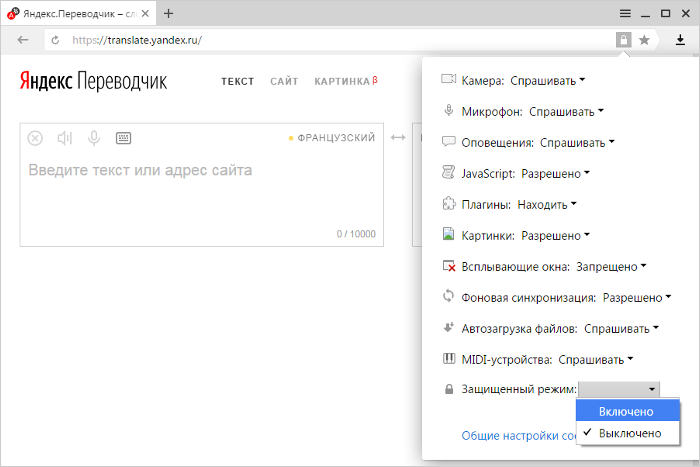Click the Защищенный режим combo box
The image size is (700, 467).
[x=619, y=389]
